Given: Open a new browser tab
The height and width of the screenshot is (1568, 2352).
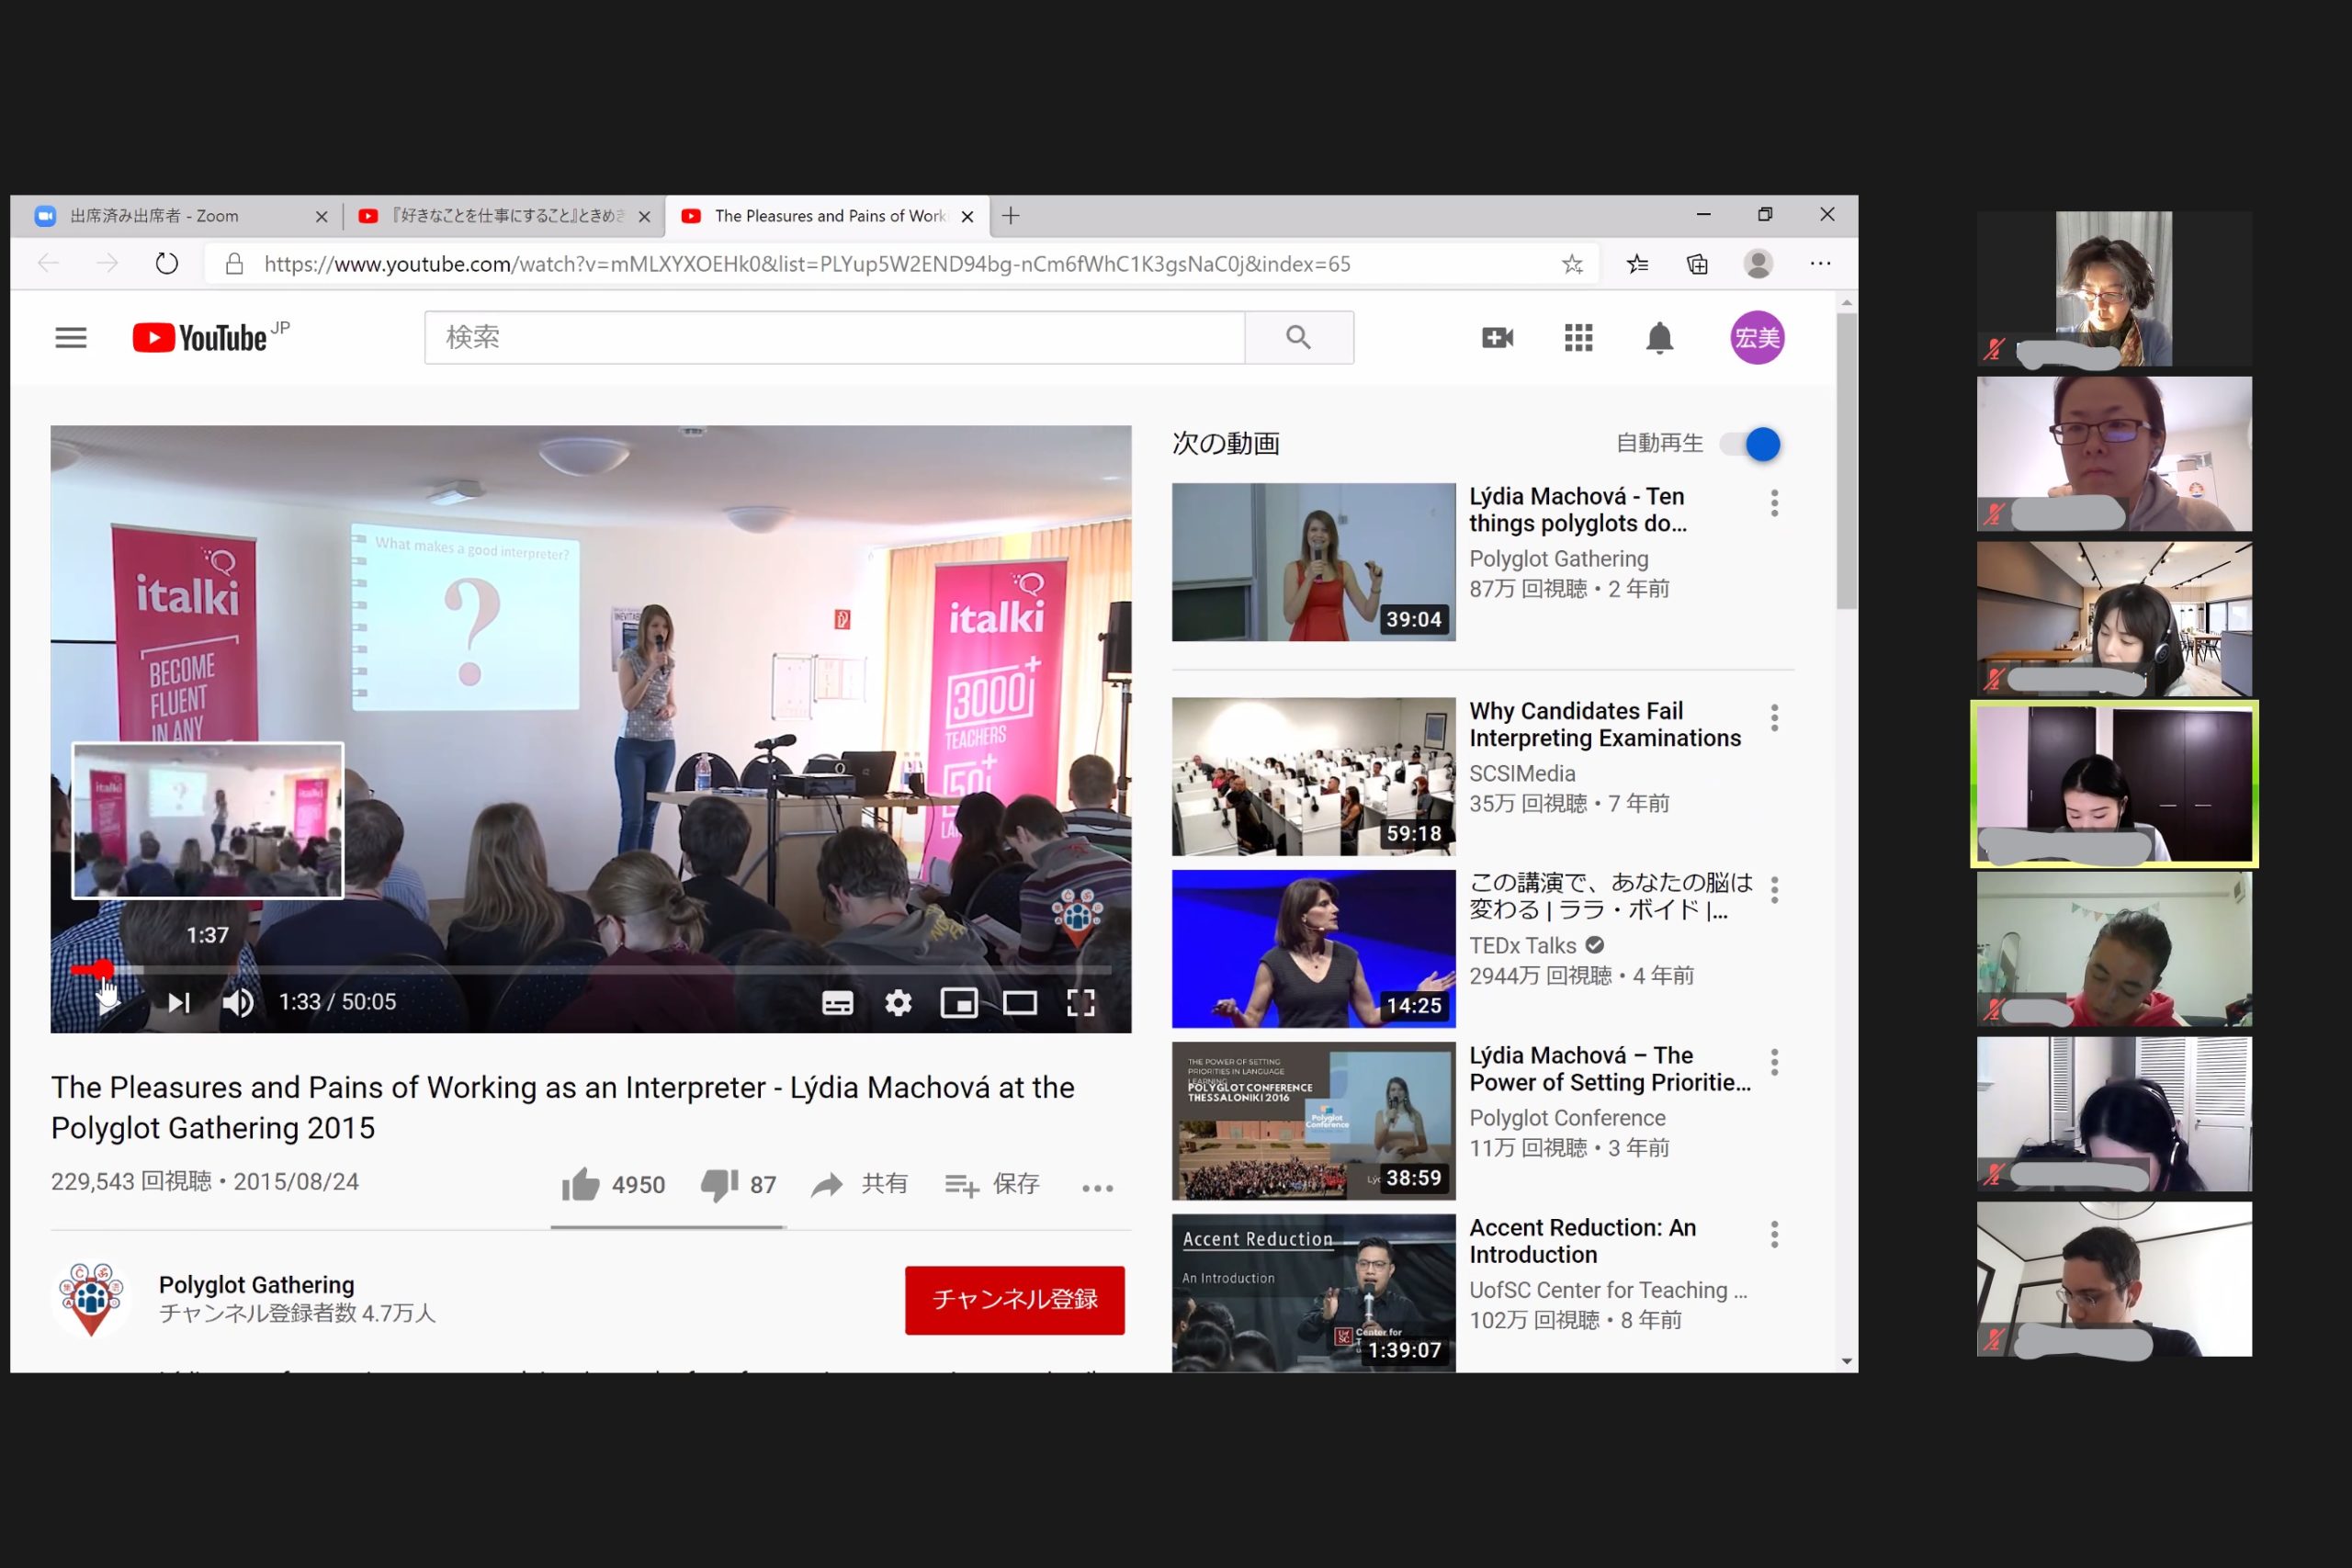Looking at the screenshot, I should (x=1011, y=216).
